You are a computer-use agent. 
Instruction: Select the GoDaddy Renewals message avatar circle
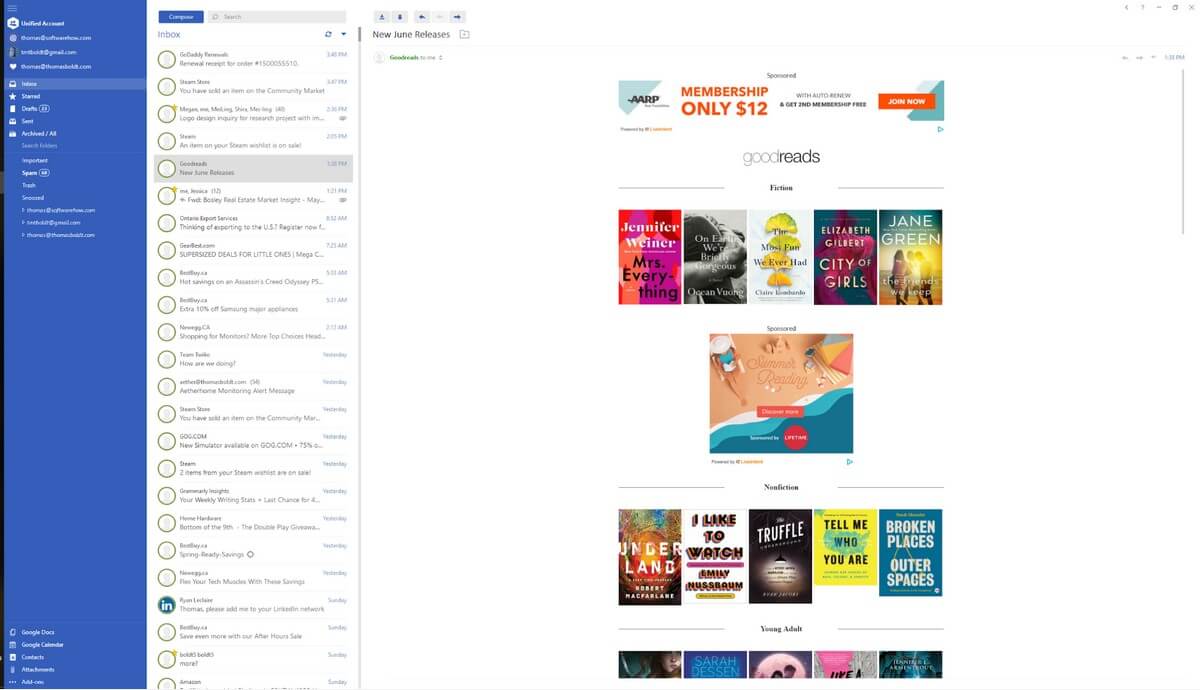167,59
